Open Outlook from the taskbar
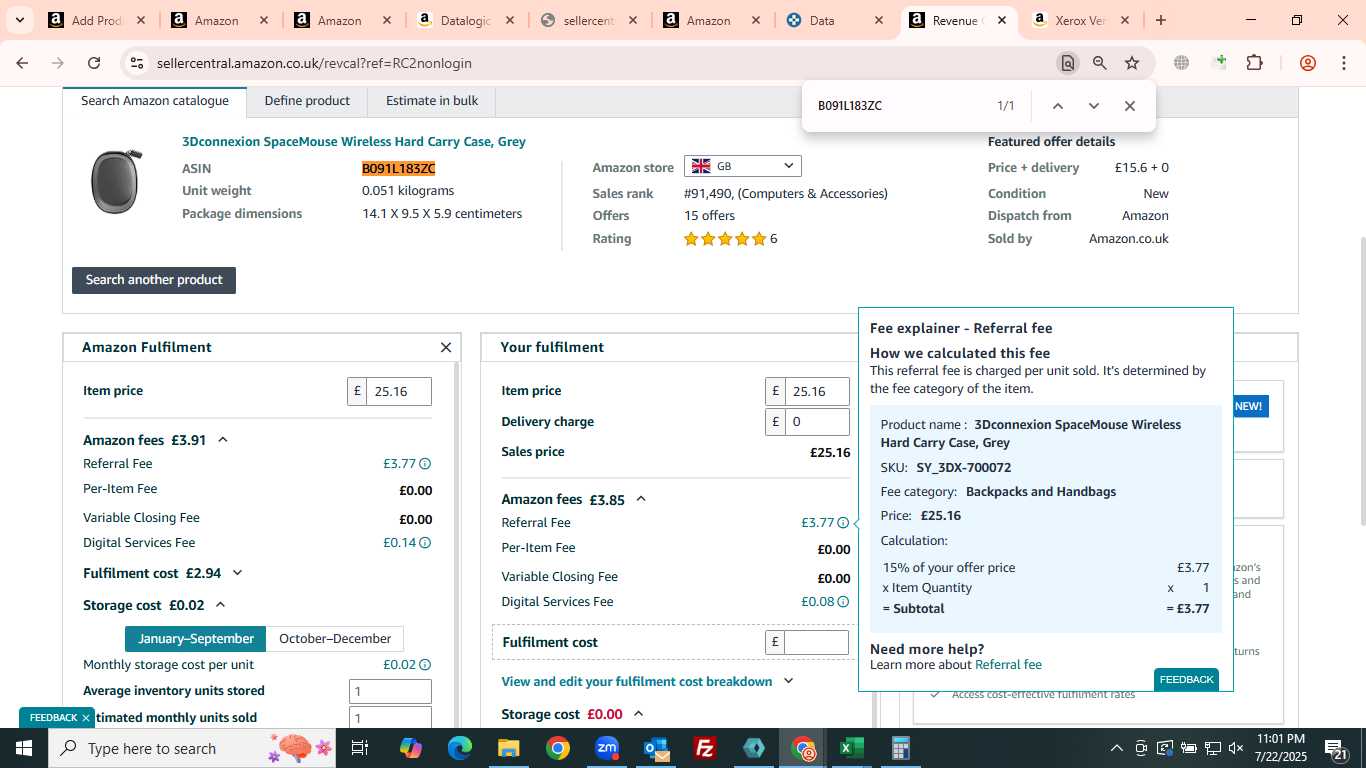1366x768 pixels. (656, 748)
